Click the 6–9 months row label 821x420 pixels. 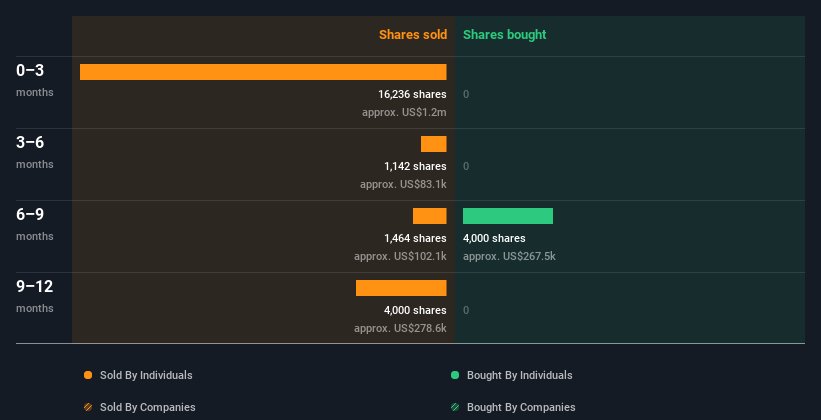35,223
